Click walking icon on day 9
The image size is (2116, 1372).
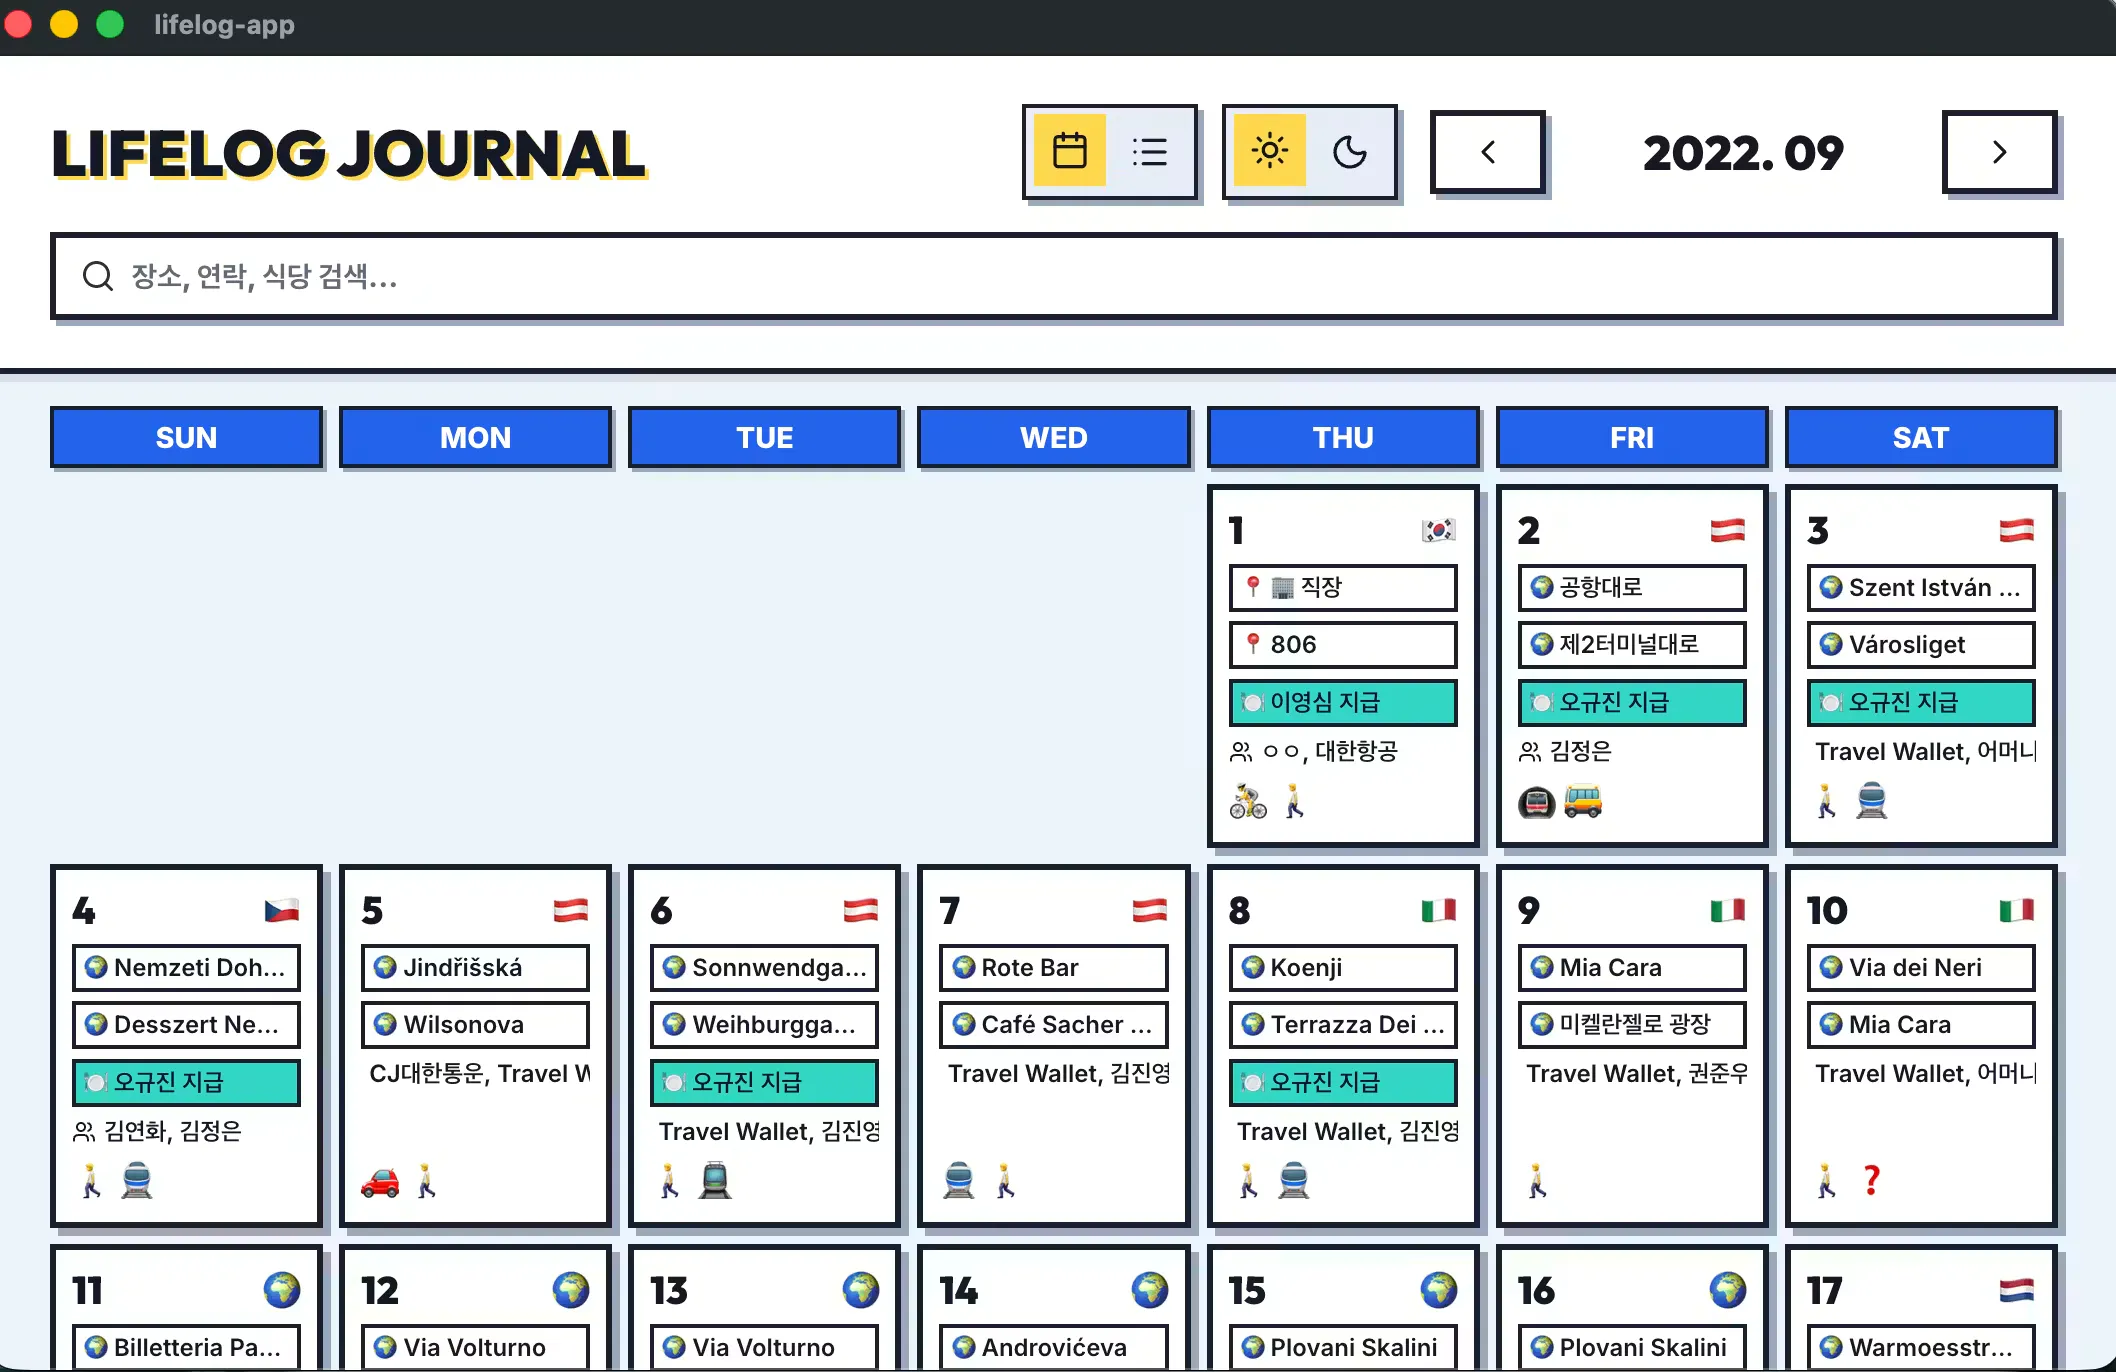tap(1537, 1181)
